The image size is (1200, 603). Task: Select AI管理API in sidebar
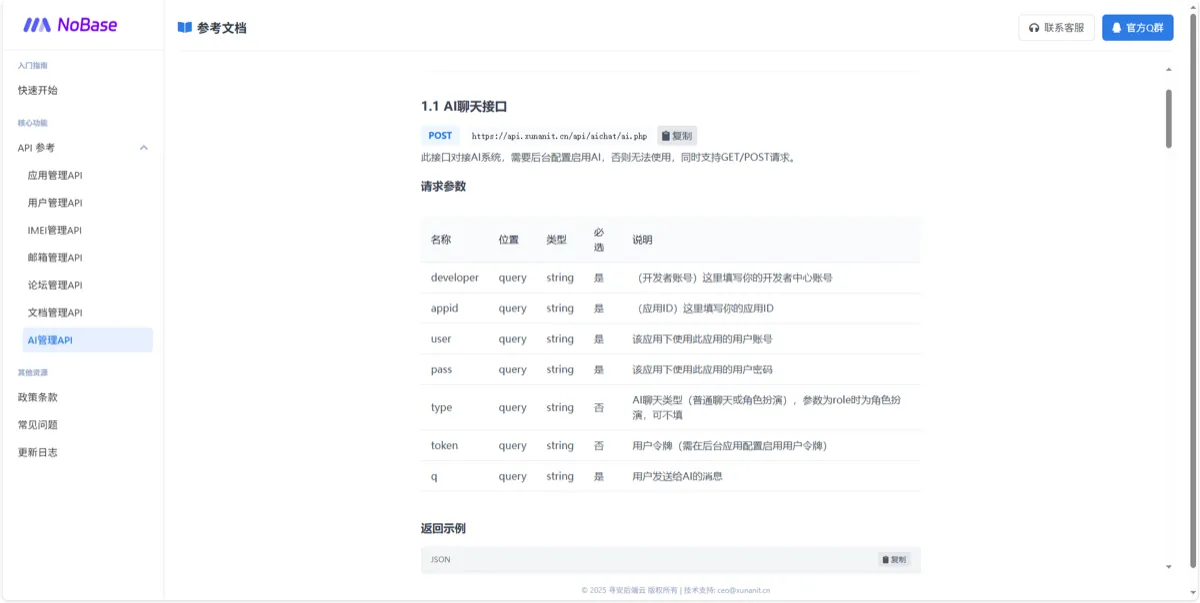click(x=88, y=340)
